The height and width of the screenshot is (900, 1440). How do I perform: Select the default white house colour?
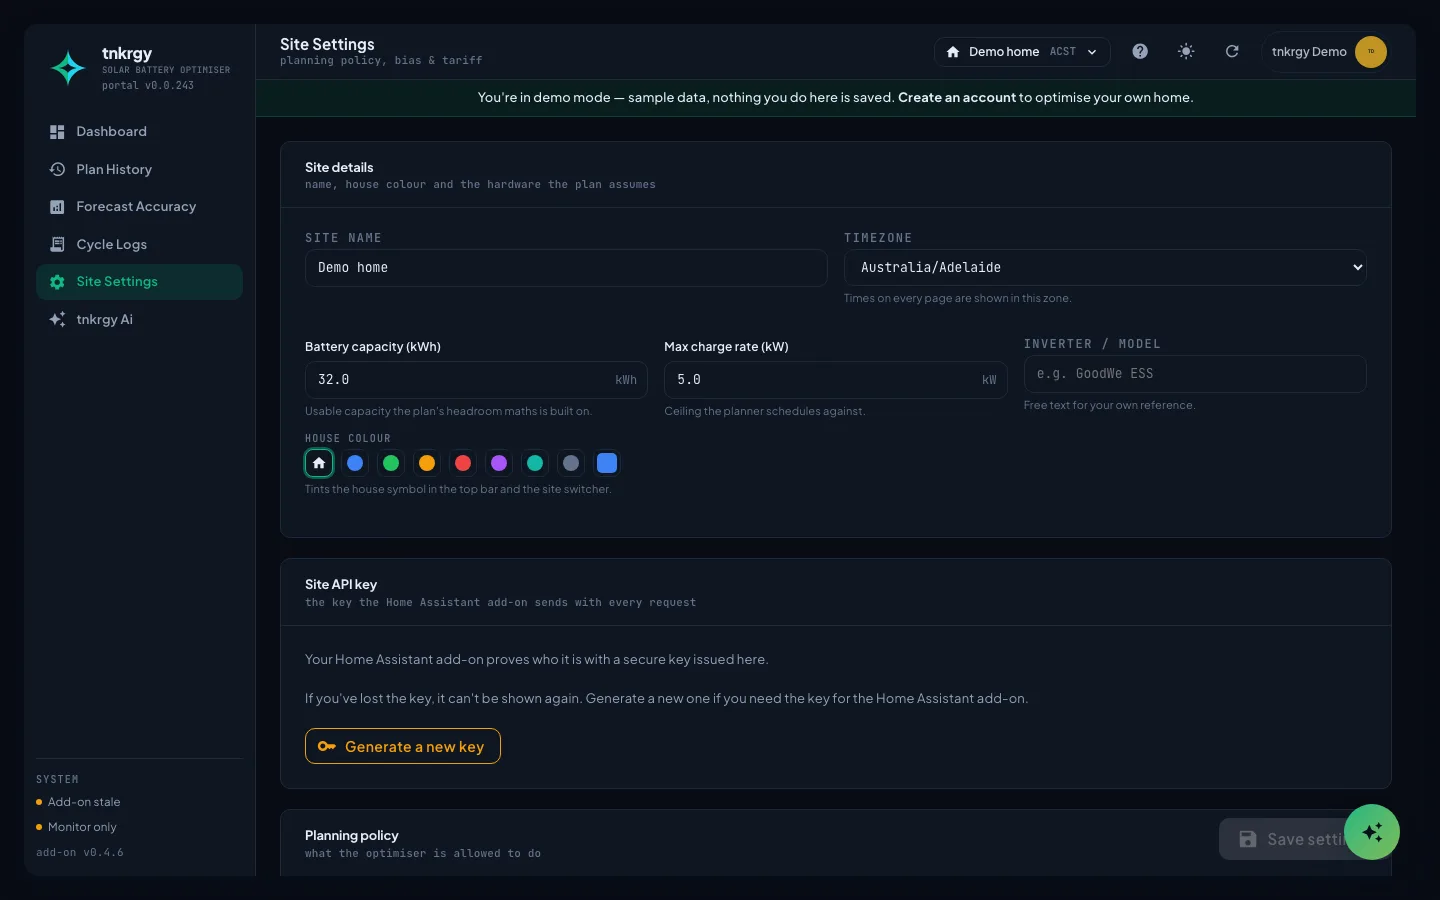319,463
